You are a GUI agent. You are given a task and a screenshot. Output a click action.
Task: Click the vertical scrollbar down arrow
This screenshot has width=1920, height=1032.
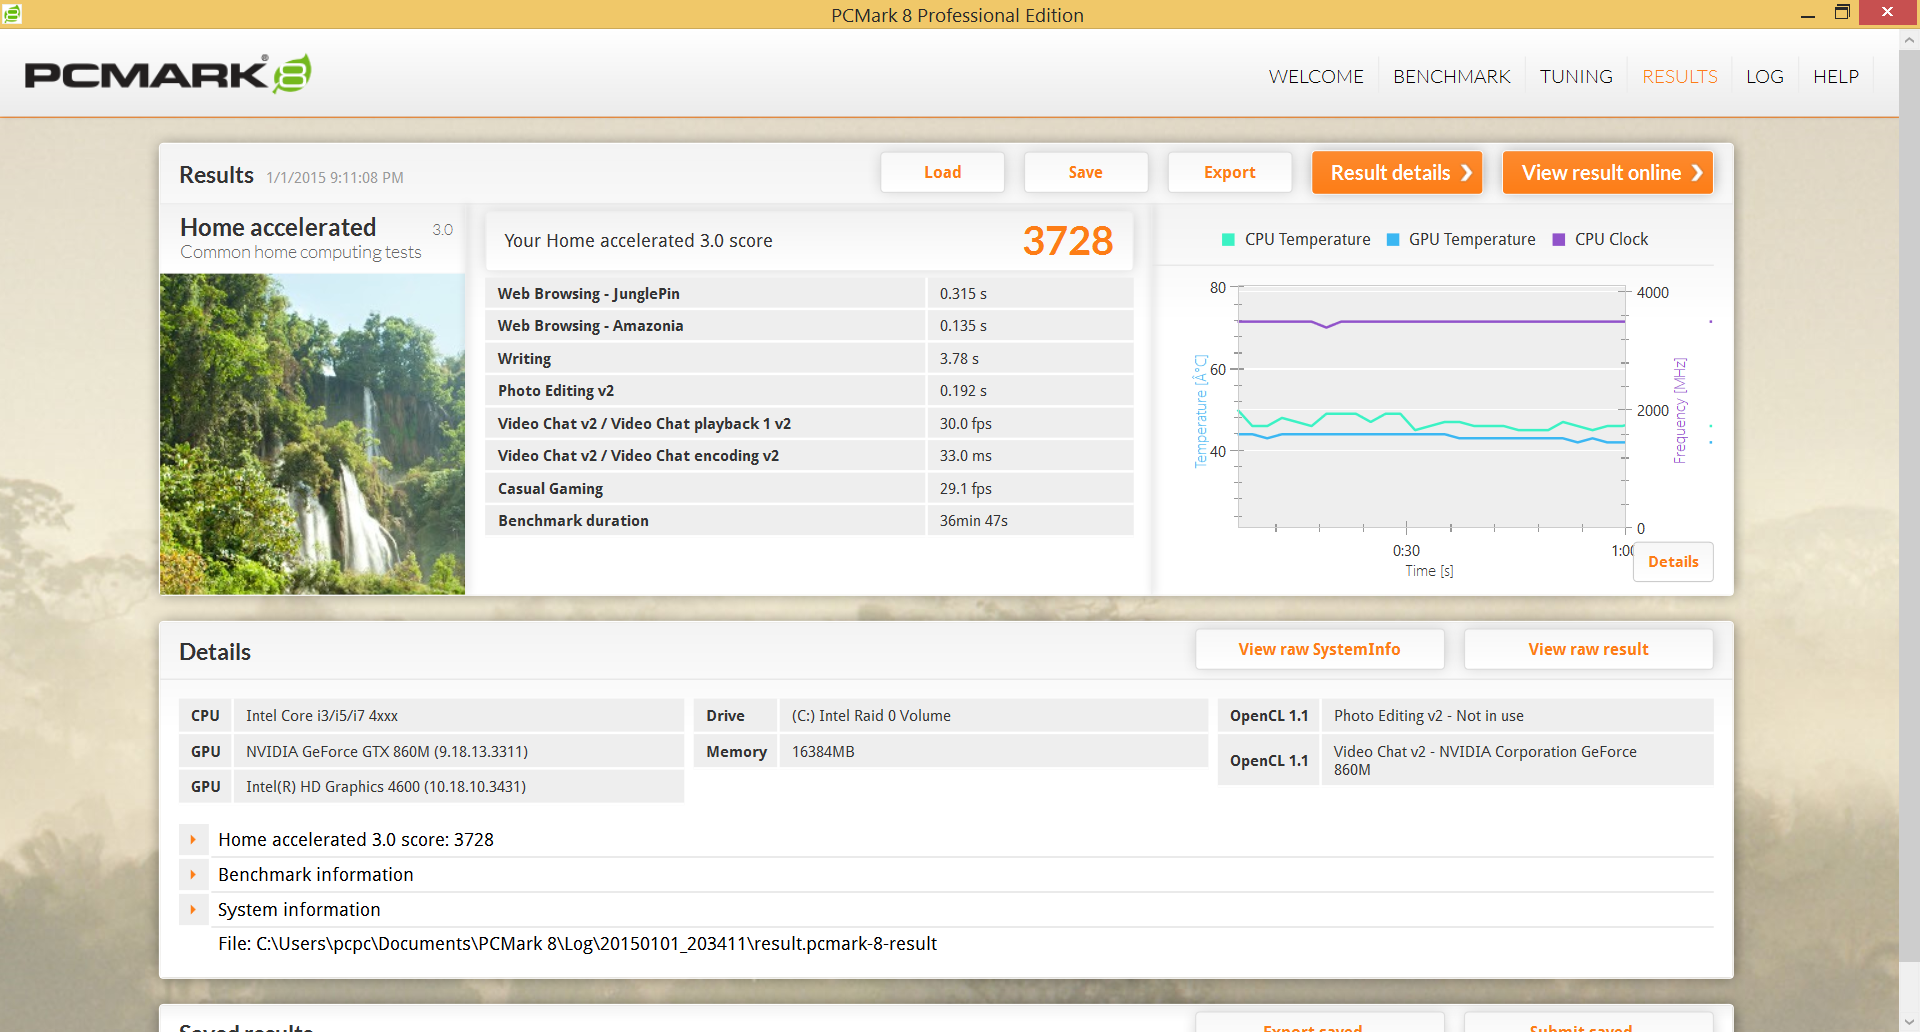1909,1021
